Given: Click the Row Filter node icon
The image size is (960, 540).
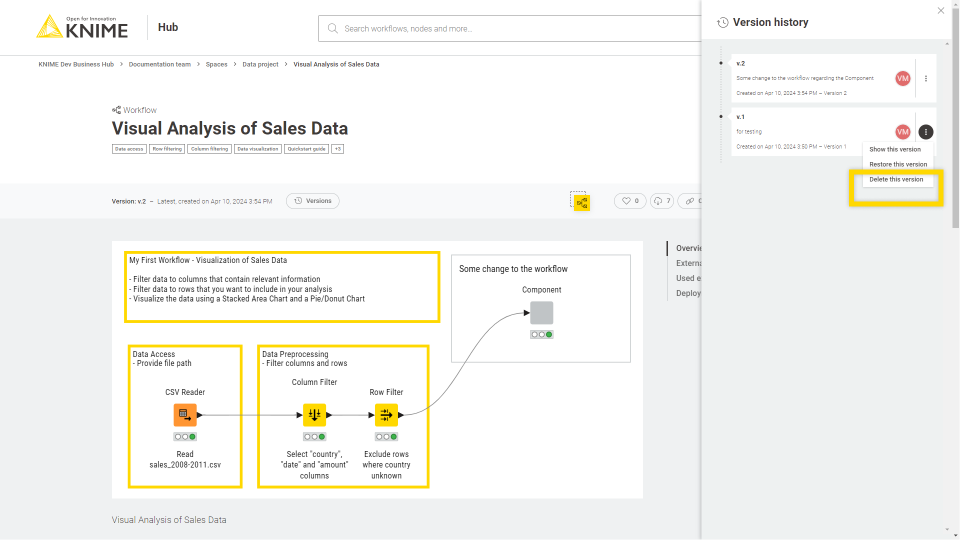Looking at the screenshot, I should [x=386, y=415].
